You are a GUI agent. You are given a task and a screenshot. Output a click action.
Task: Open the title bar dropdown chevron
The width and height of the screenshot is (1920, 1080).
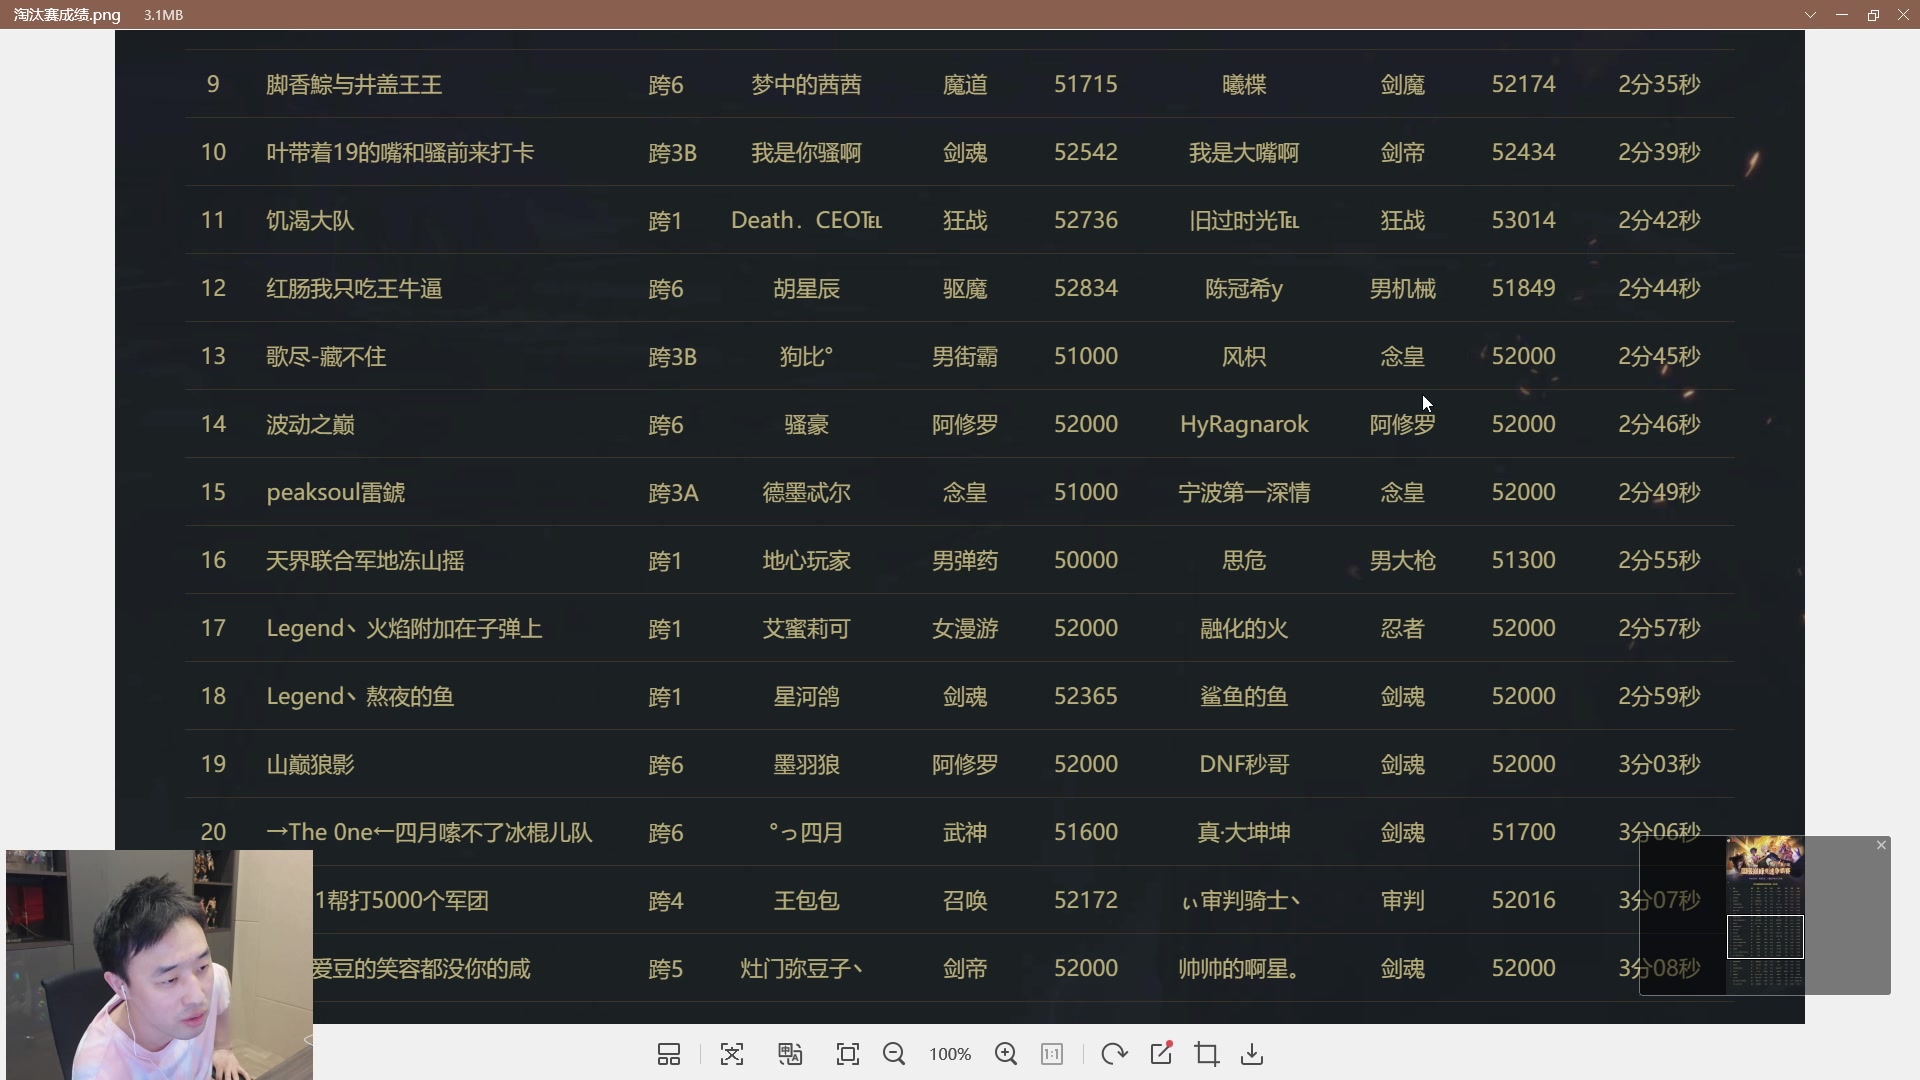point(1810,15)
